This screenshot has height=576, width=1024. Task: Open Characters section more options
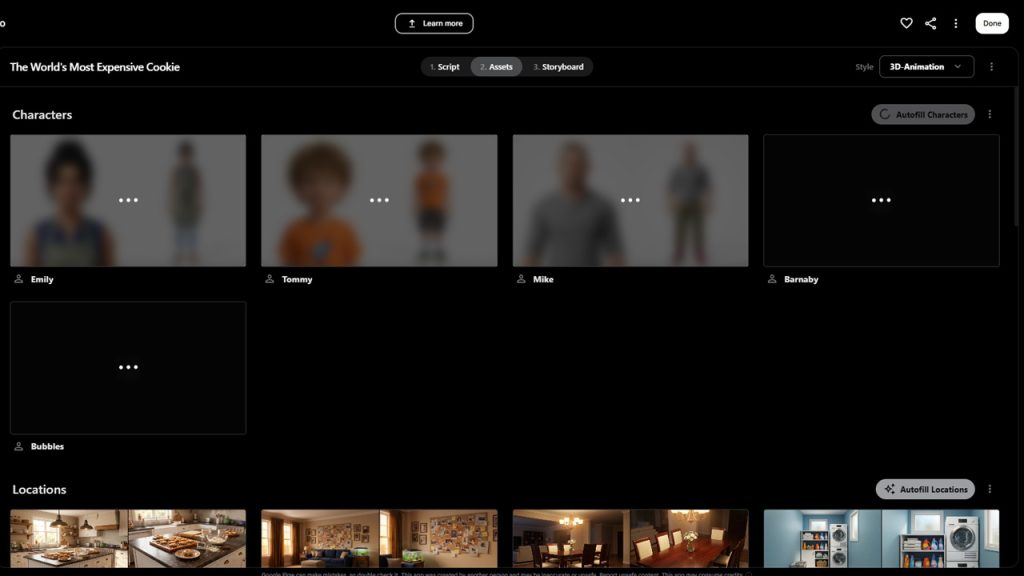pyautogui.click(x=989, y=114)
